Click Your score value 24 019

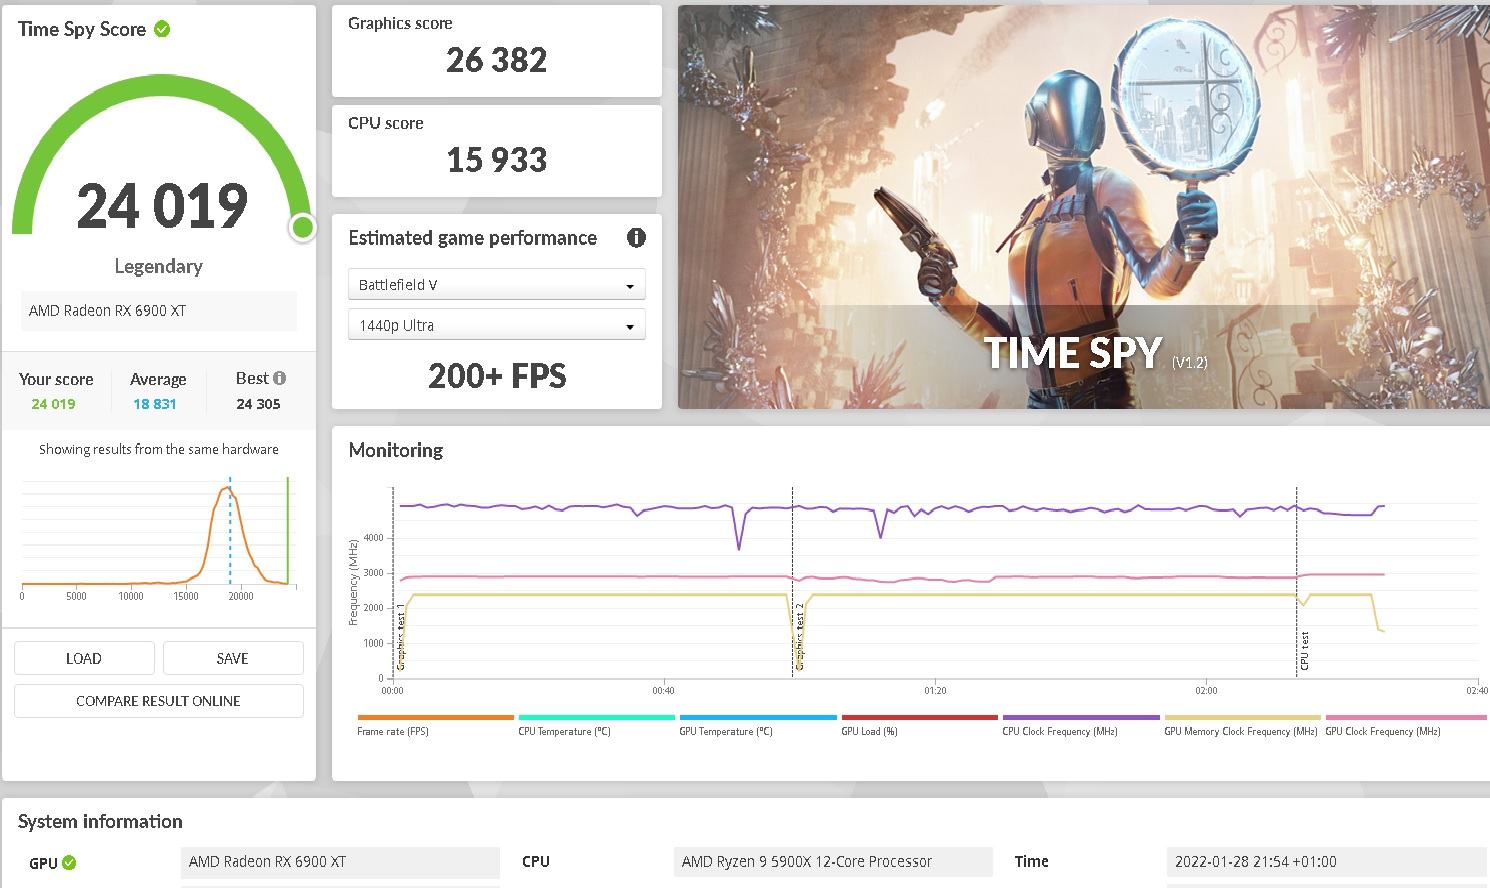point(53,404)
